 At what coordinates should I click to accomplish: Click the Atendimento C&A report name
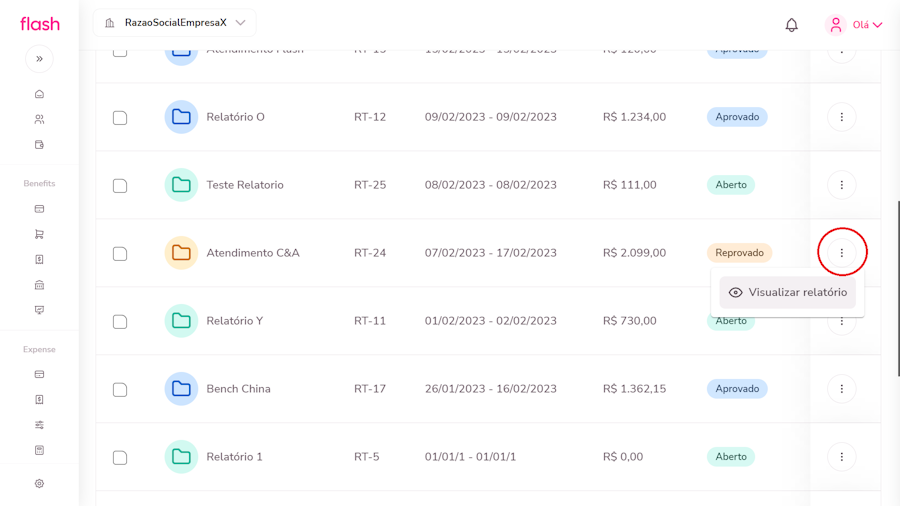click(x=252, y=253)
